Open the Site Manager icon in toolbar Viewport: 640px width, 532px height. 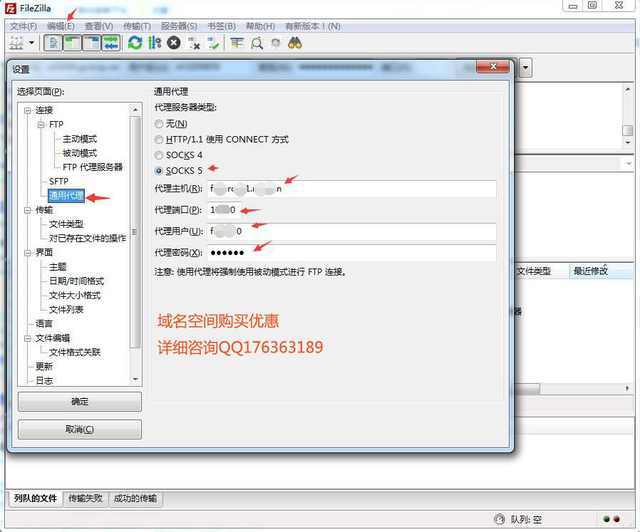[16, 42]
